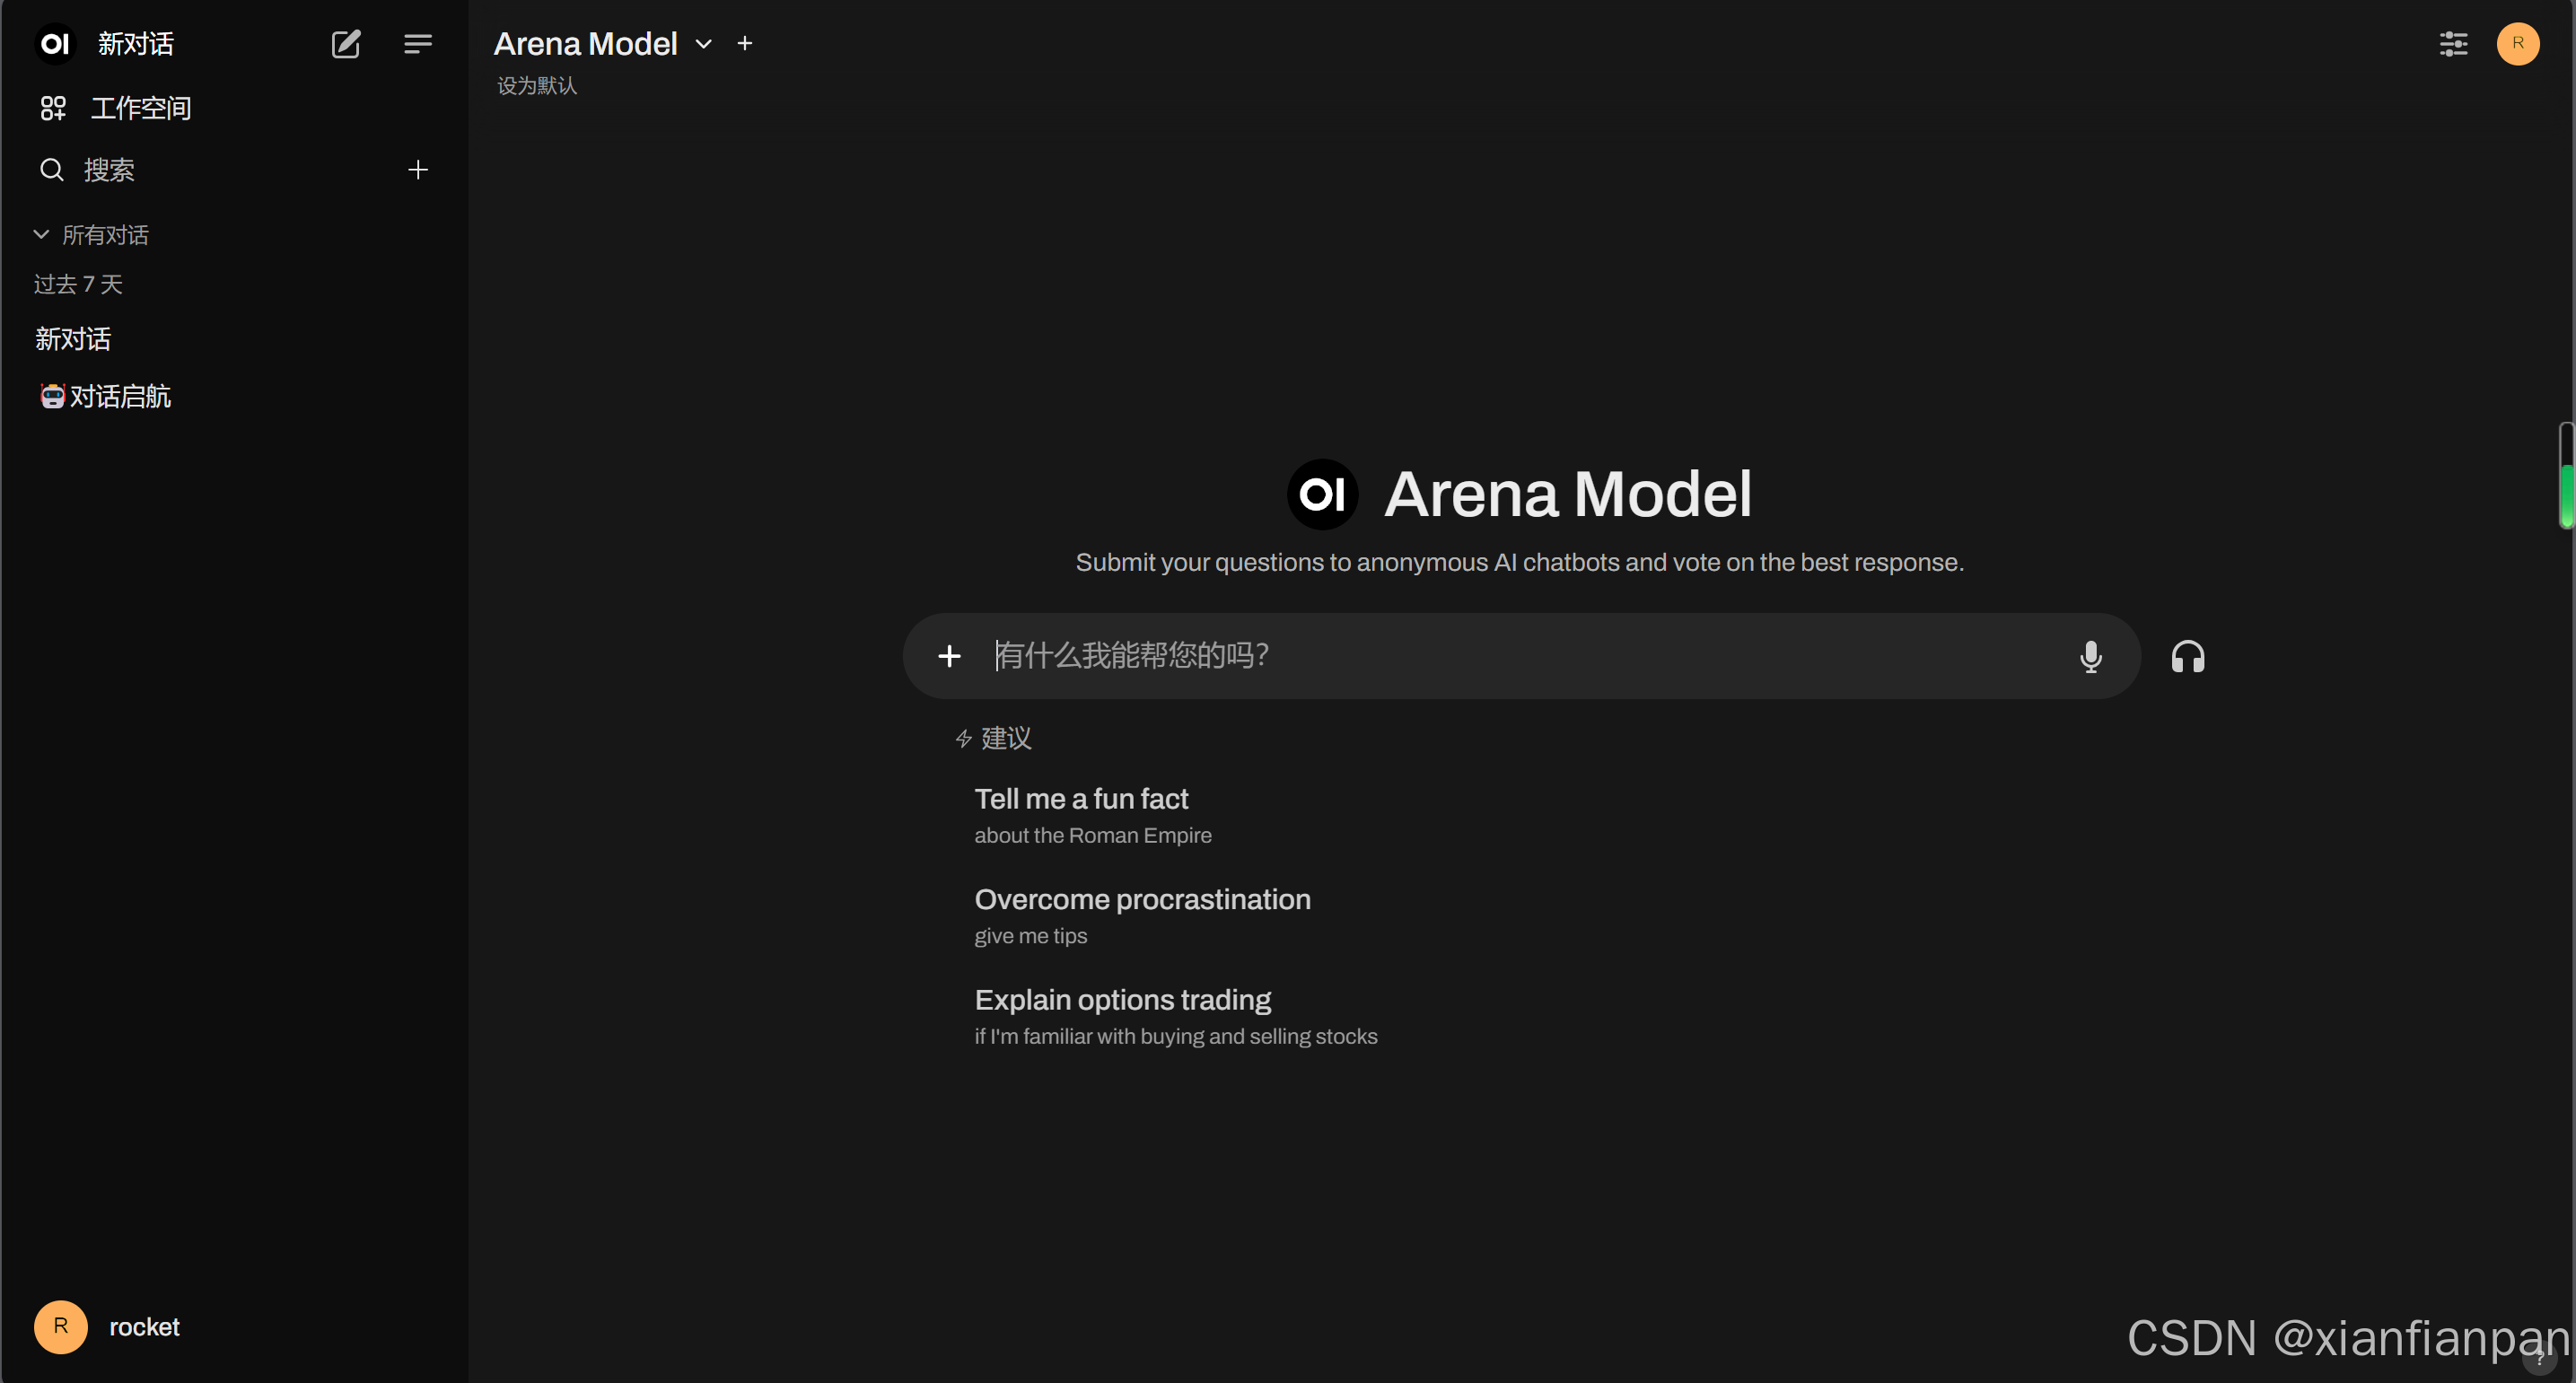
Task: Click 设为默认 to set default model
Action: (x=537, y=86)
